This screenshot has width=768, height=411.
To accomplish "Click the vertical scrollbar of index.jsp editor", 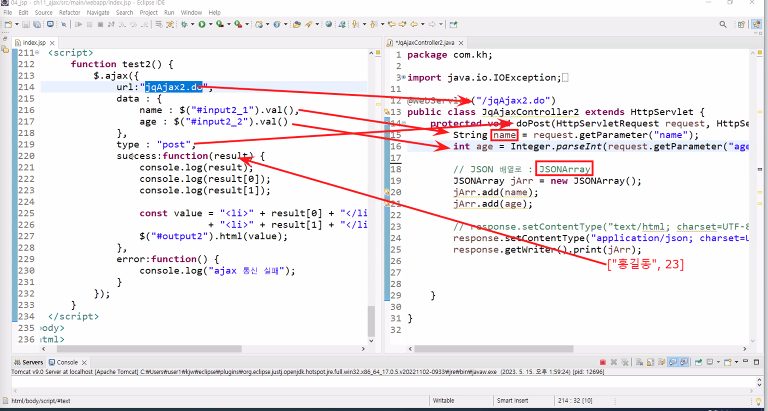I will pyautogui.click(x=371, y=321).
